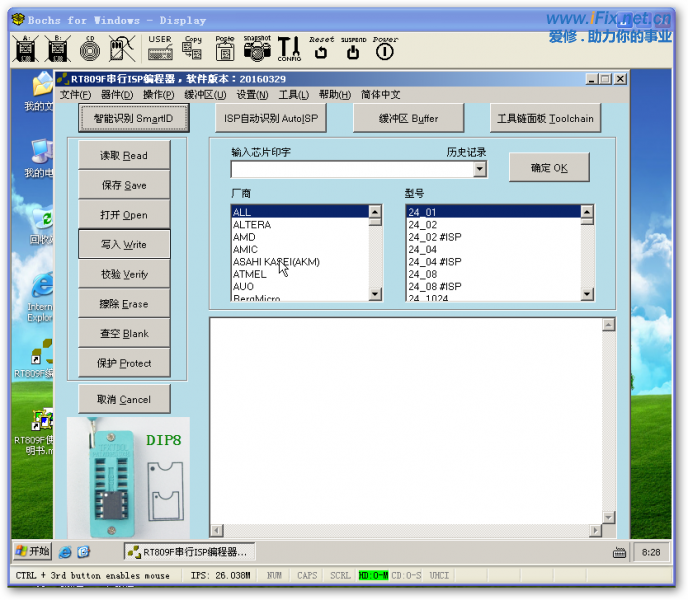
Task: Open the 器件(D) device menu
Action: coord(117,95)
